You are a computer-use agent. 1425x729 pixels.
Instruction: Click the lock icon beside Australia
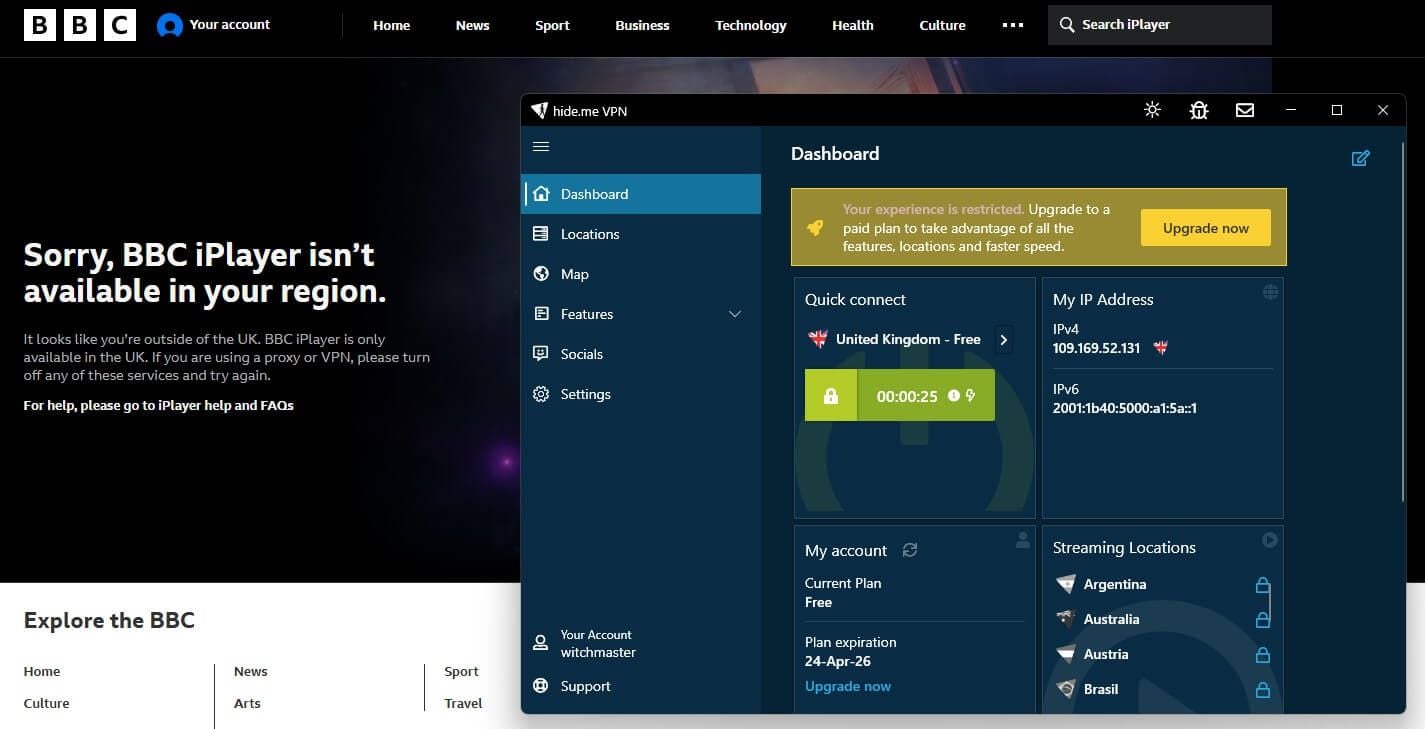(x=1263, y=619)
